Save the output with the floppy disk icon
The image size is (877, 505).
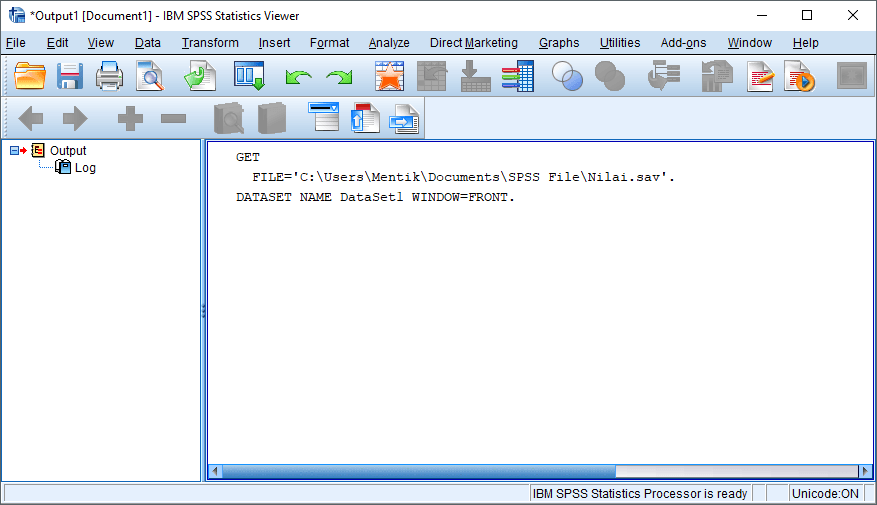point(70,76)
